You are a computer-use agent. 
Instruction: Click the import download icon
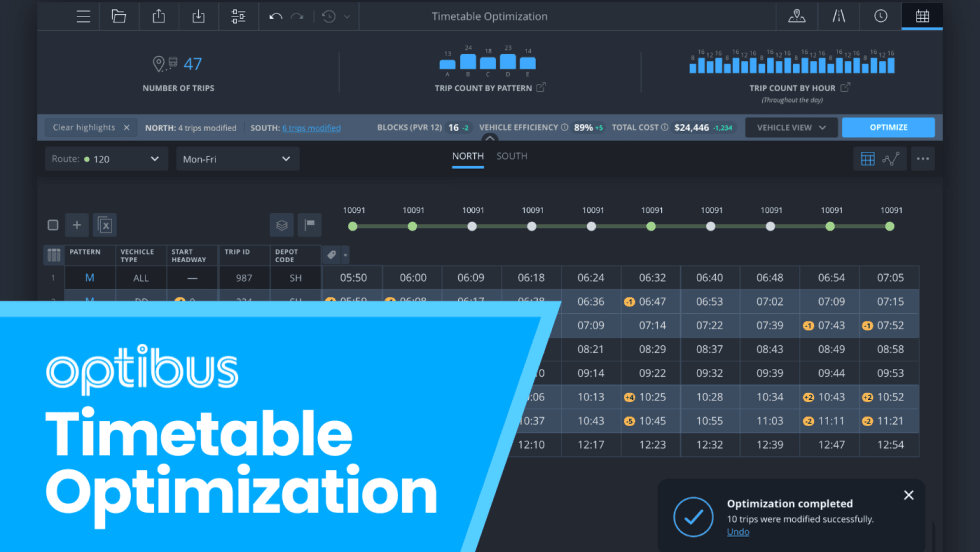(x=198, y=16)
